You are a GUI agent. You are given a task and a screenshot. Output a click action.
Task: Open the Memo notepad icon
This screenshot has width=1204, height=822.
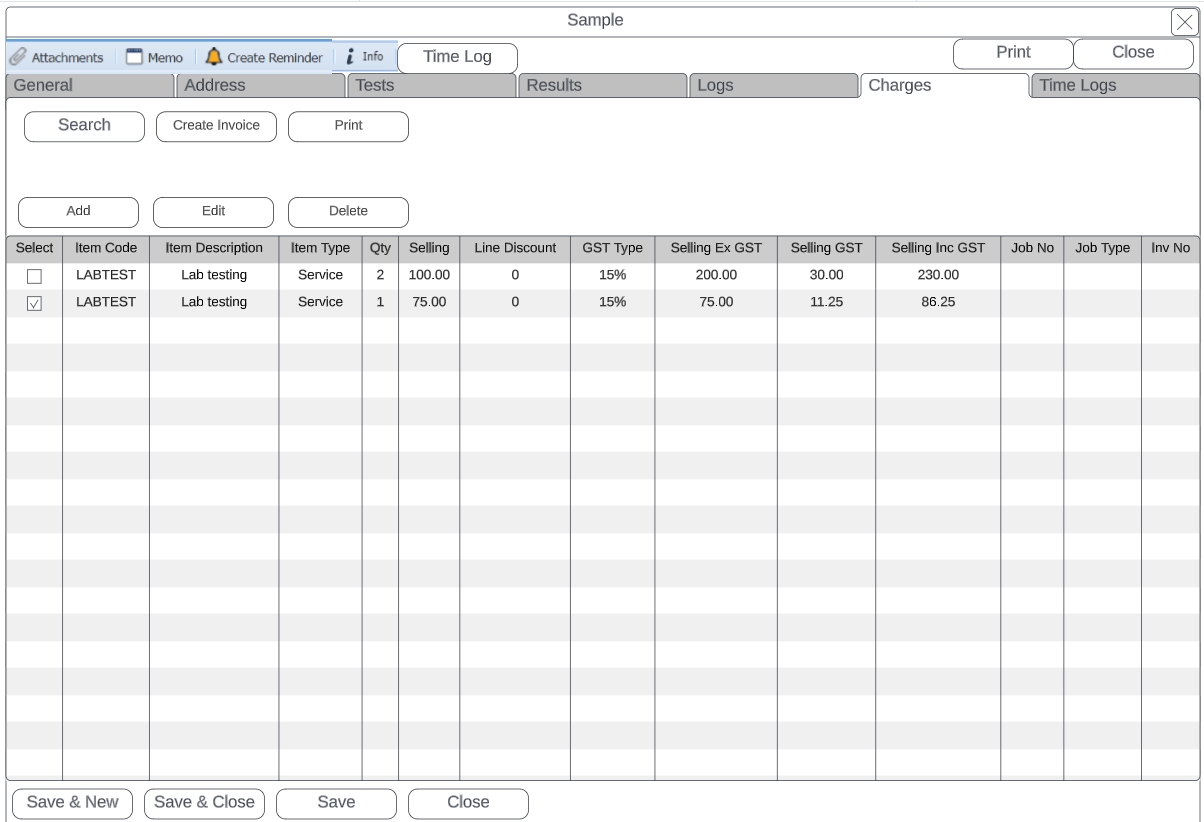click(134, 57)
